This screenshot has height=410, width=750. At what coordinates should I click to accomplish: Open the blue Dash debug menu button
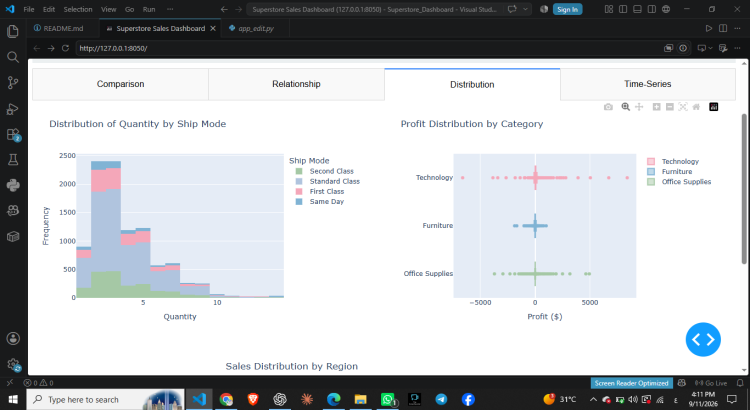coord(703,339)
